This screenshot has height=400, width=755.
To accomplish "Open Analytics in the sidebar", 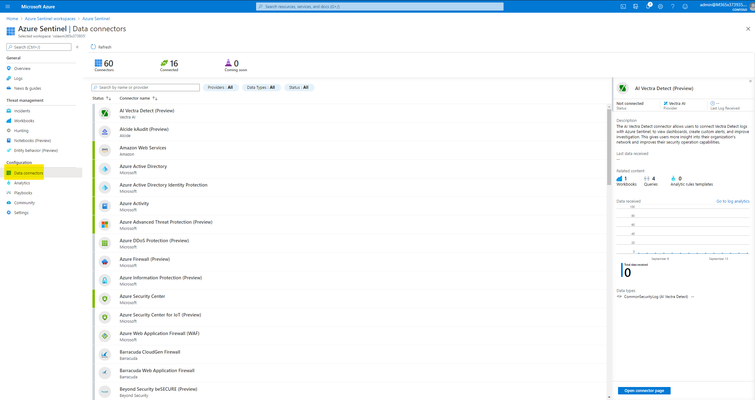I will (22, 183).
